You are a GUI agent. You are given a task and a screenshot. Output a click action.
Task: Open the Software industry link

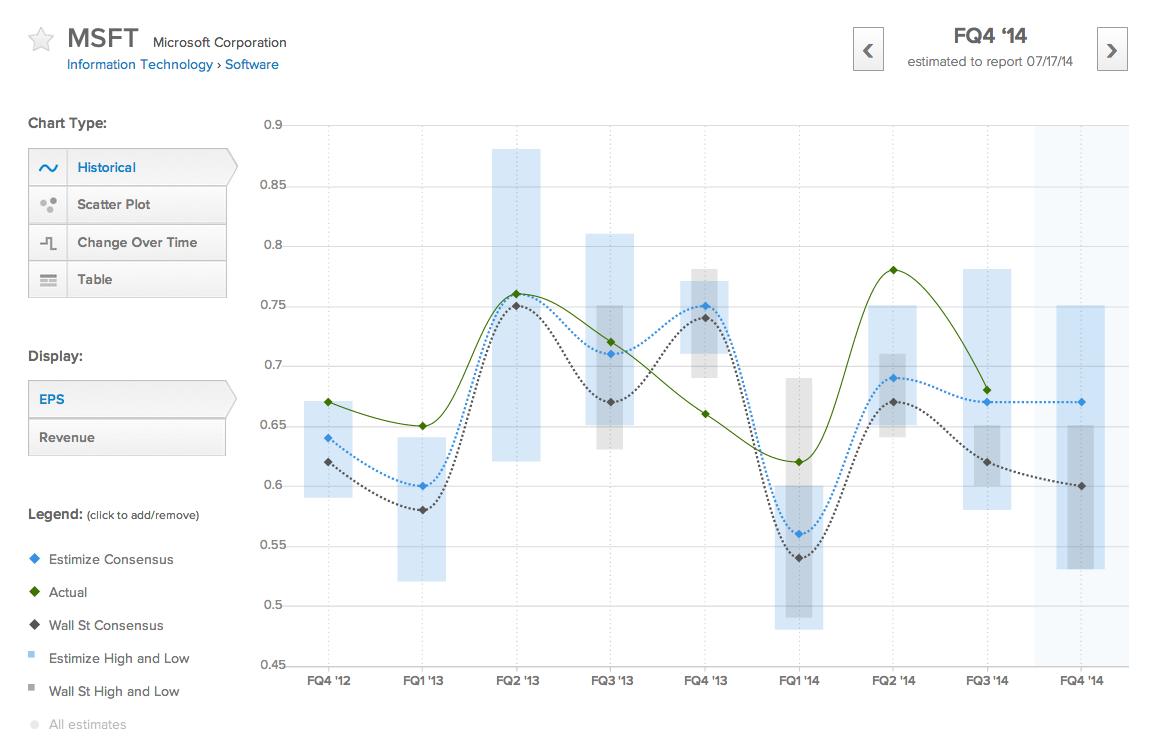coord(251,64)
